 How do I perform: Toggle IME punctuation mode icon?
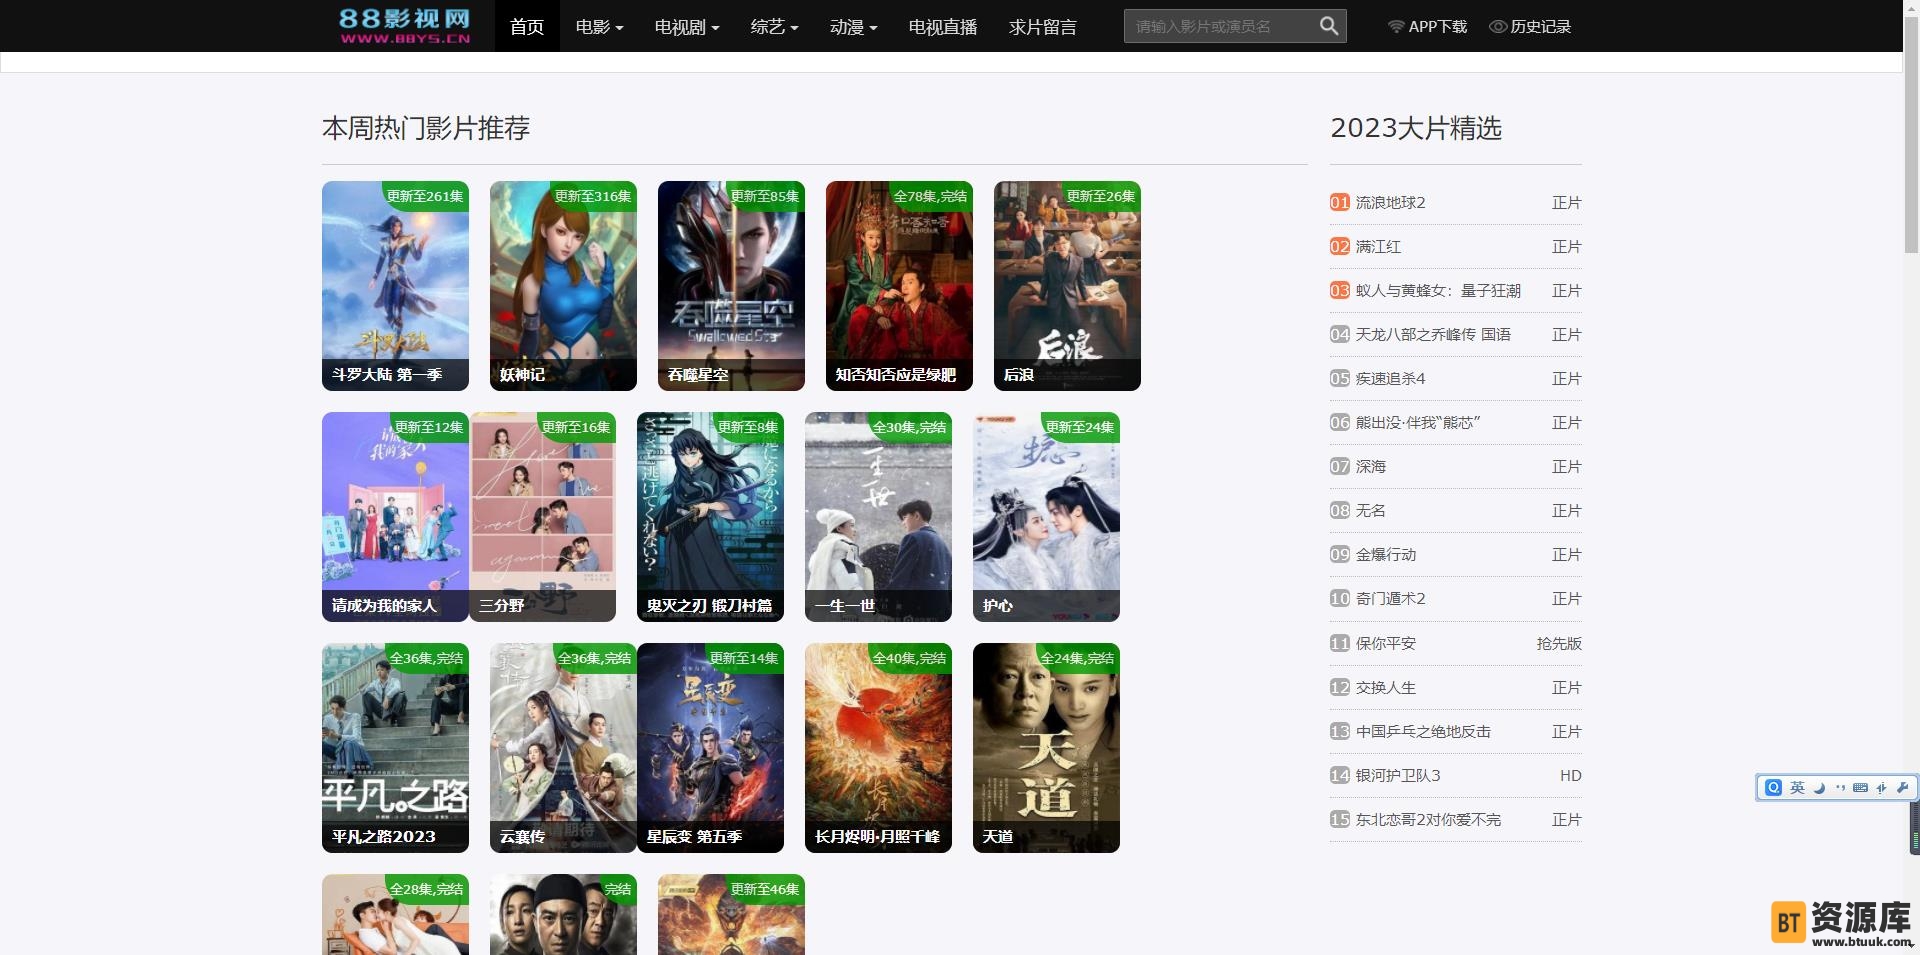[1840, 788]
